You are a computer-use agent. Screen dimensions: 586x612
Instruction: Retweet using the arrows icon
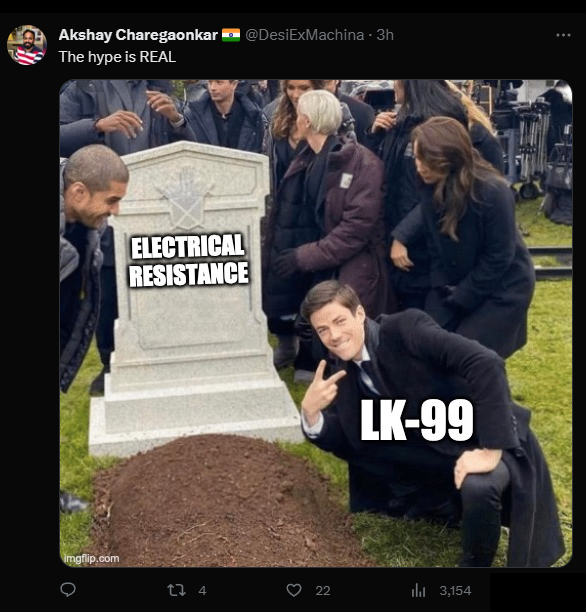click(176, 590)
